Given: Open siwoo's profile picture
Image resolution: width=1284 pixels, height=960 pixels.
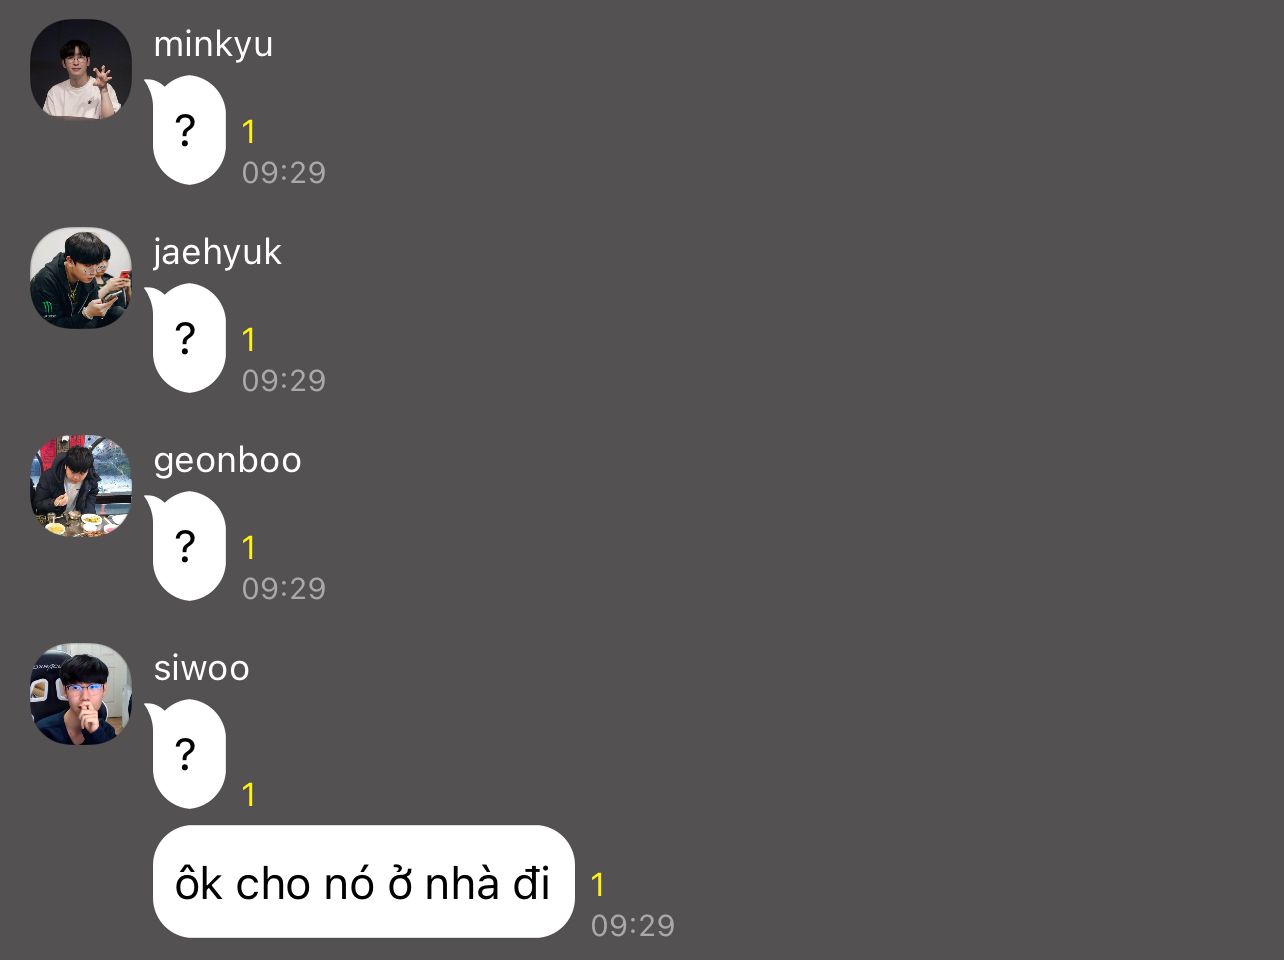Looking at the screenshot, I should pyautogui.click(x=81, y=693).
